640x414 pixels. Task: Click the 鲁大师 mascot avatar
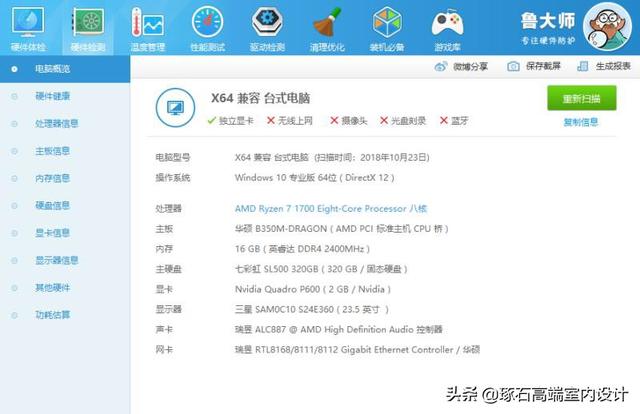coord(608,27)
